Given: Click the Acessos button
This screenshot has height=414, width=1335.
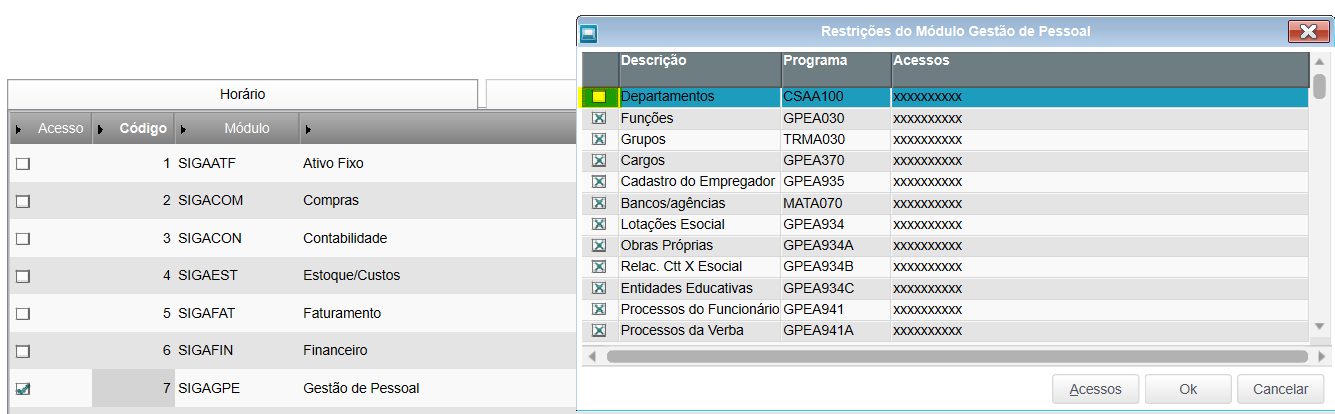Looking at the screenshot, I should pos(1096,389).
